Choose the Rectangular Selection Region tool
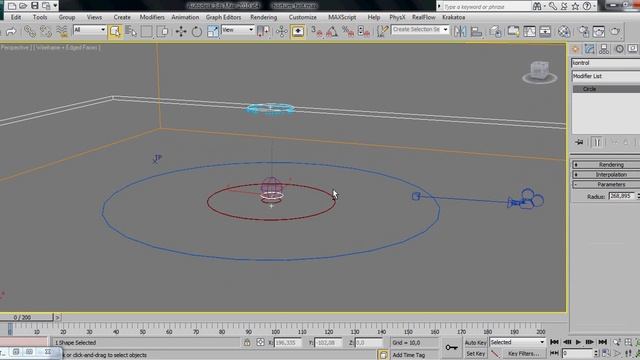The image size is (640, 360). coord(147,31)
